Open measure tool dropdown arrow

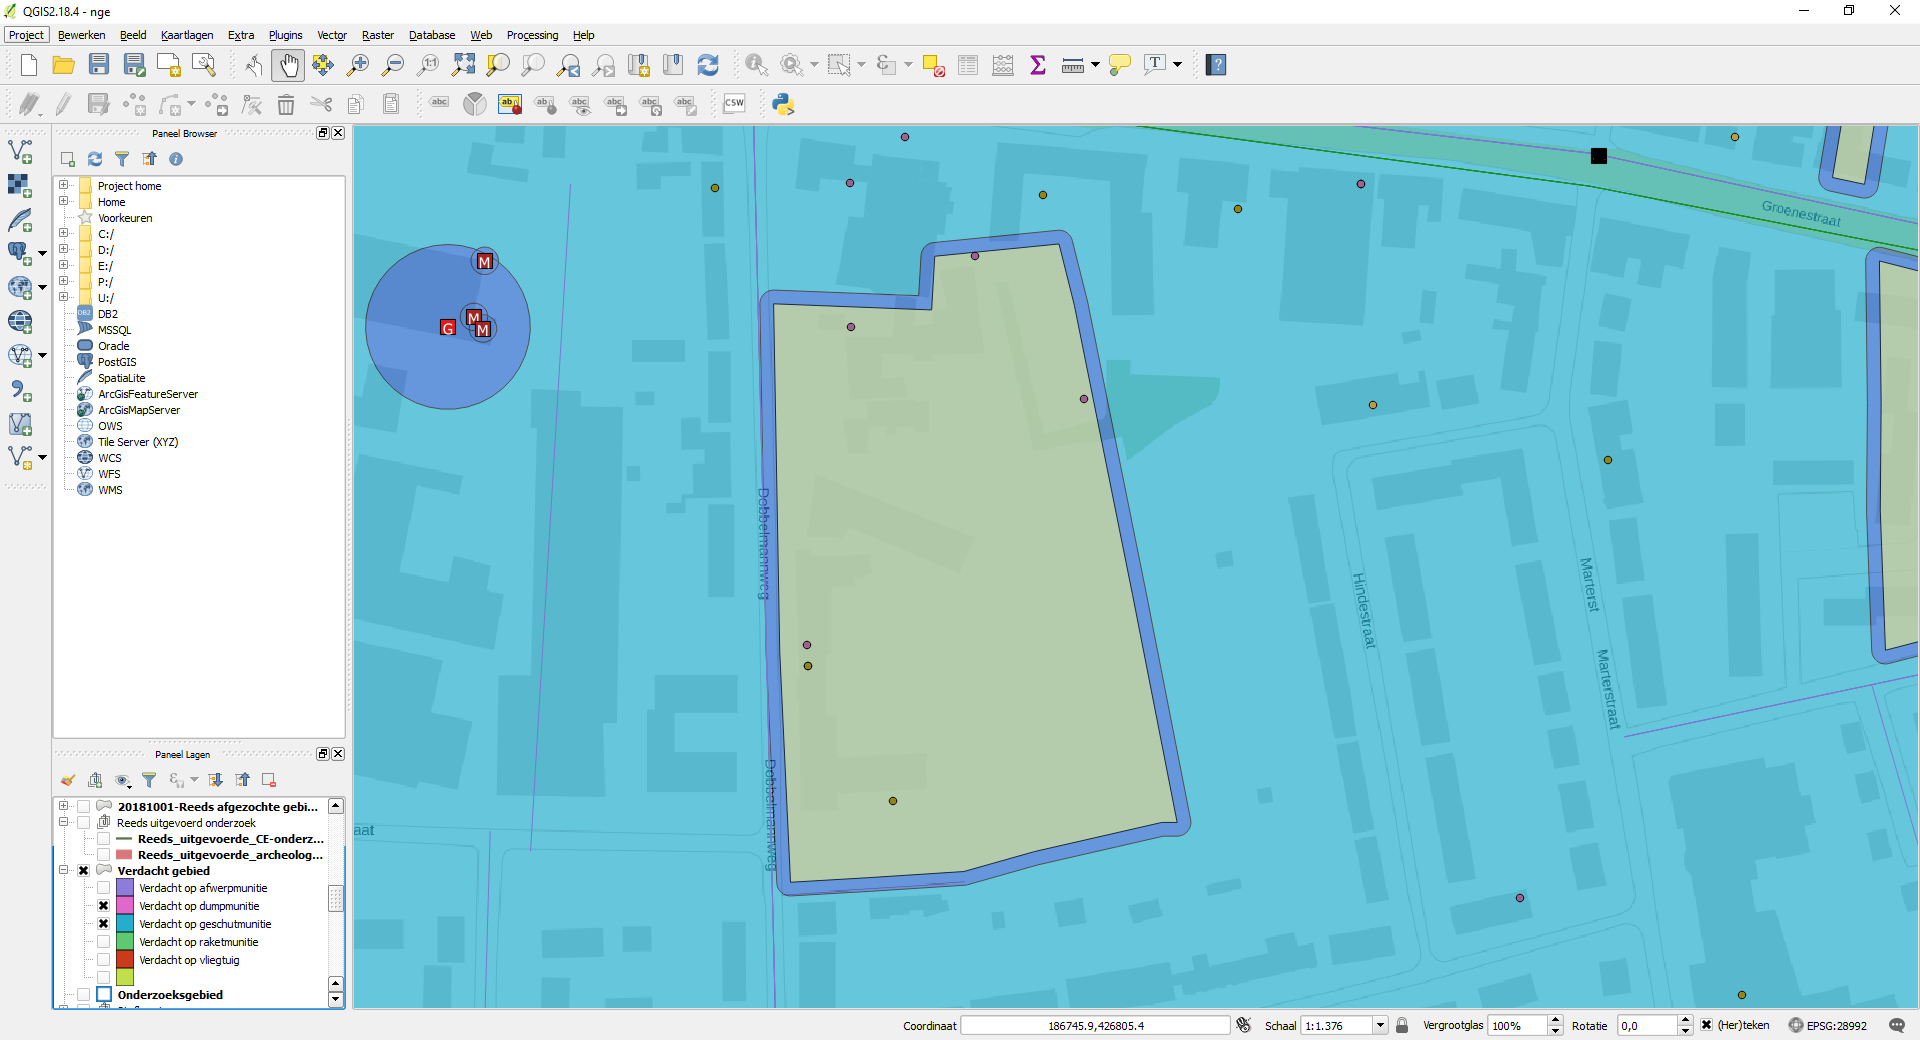tap(1095, 65)
